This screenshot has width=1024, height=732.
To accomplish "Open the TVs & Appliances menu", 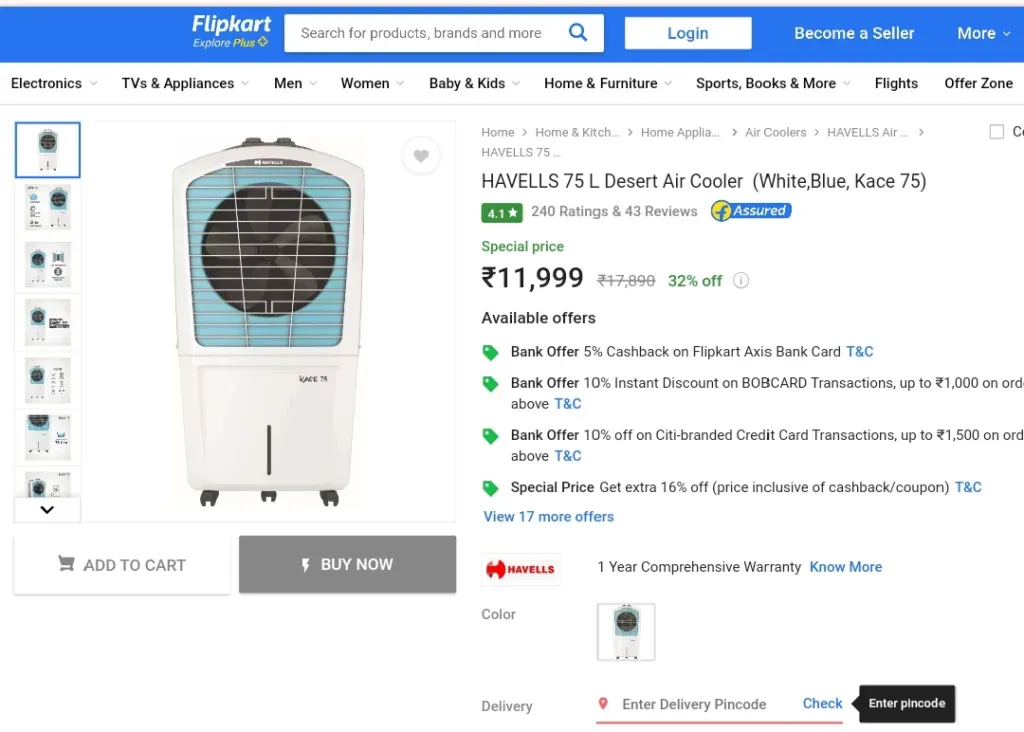I will [x=185, y=84].
